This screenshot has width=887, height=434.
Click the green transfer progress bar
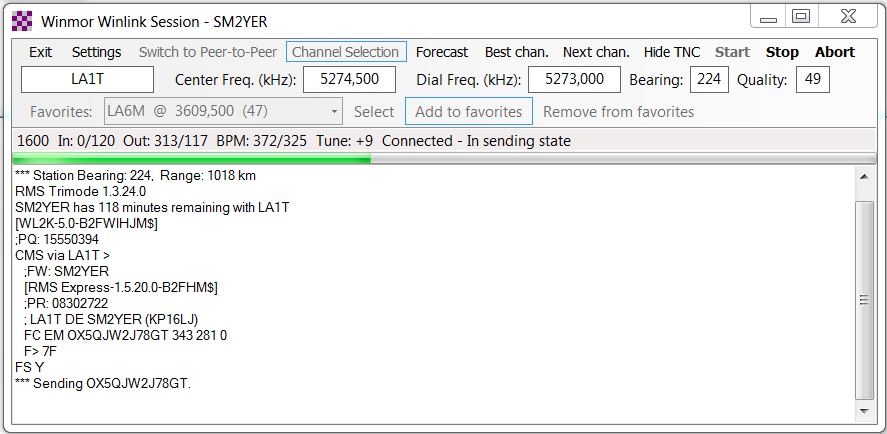coord(444,158)
